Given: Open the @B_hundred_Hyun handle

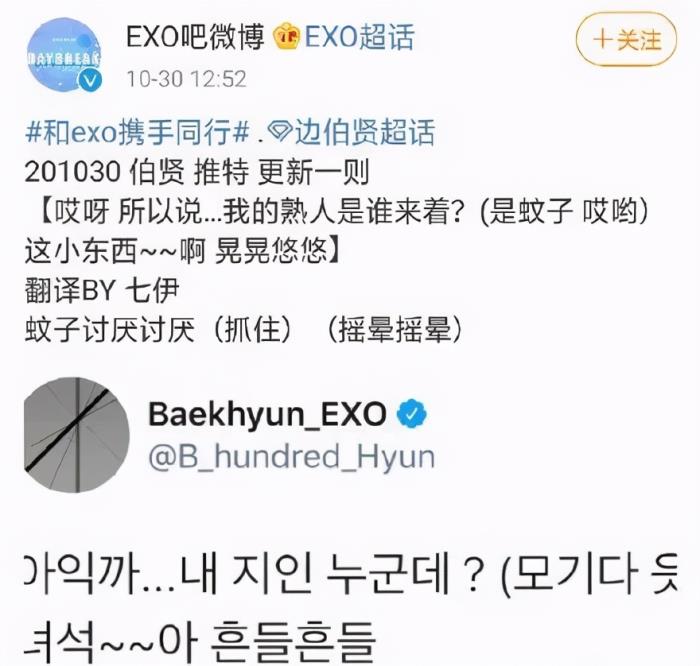Looking at the screenshot, I should point(292,456).
